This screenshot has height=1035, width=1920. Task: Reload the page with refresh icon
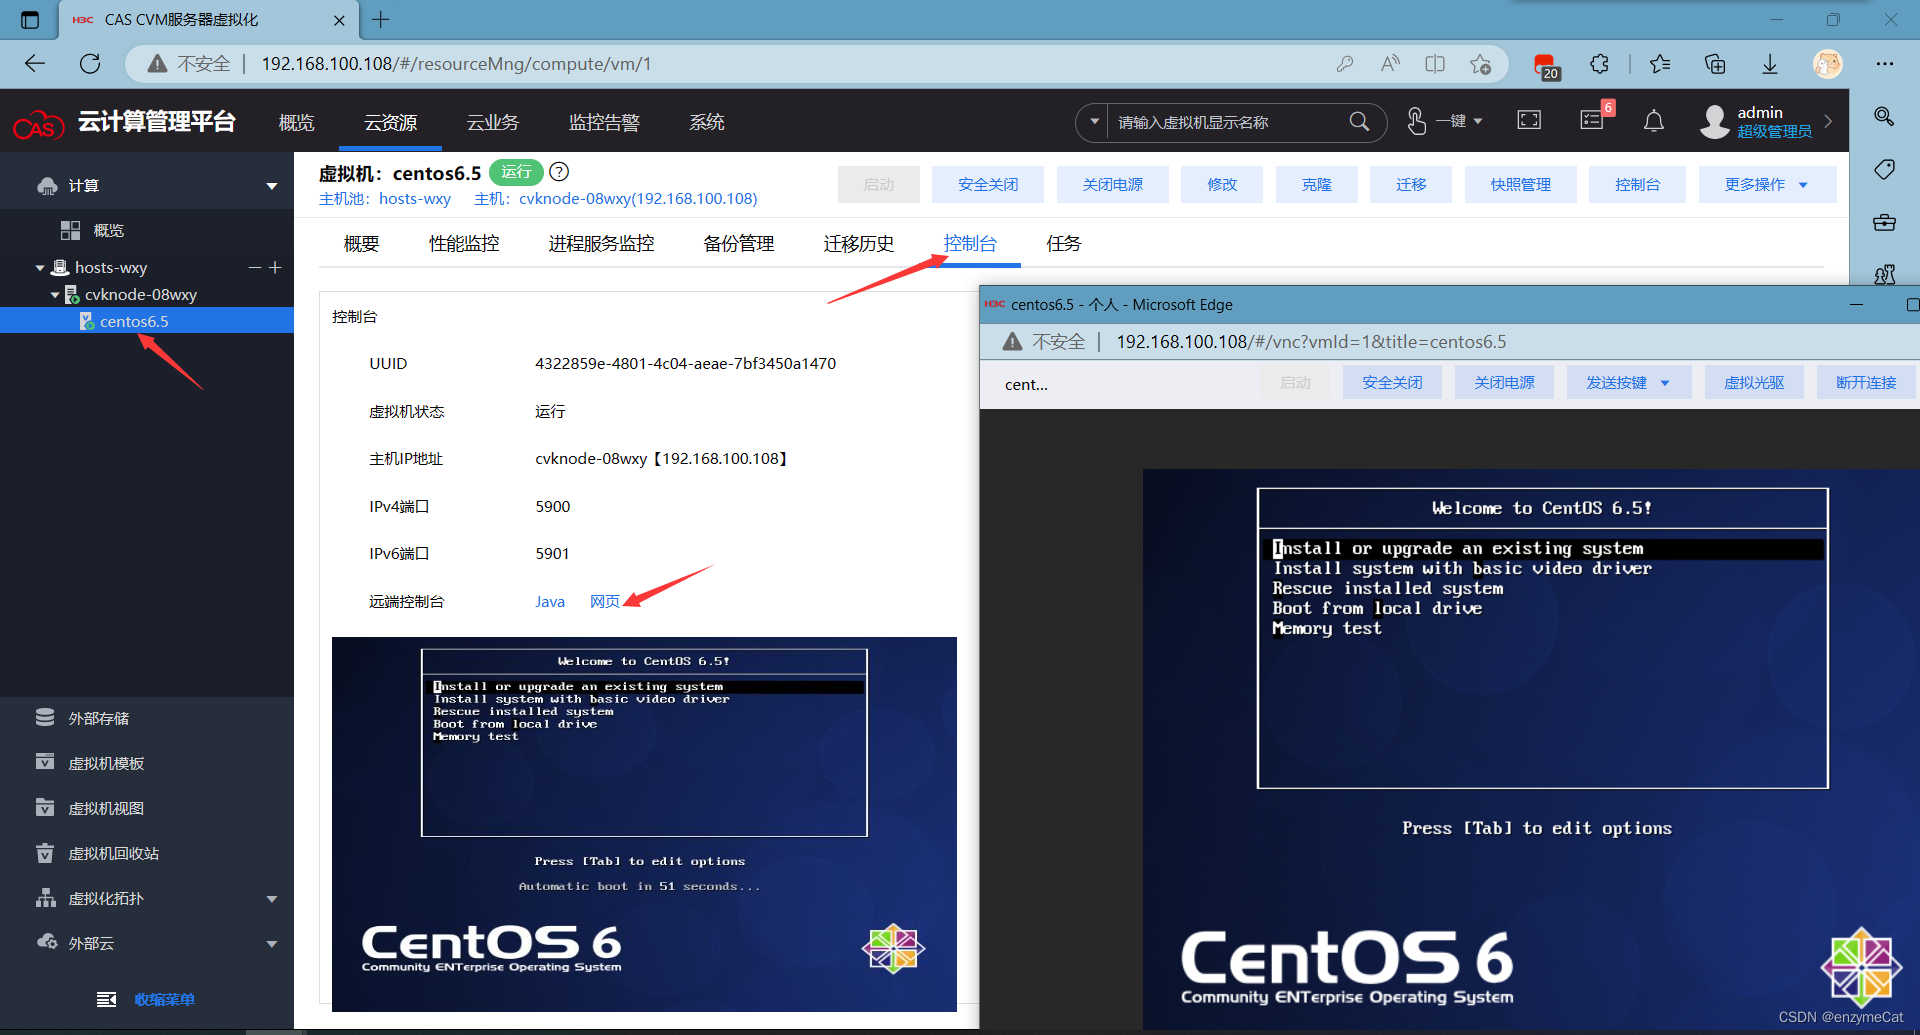pos(90,64)
